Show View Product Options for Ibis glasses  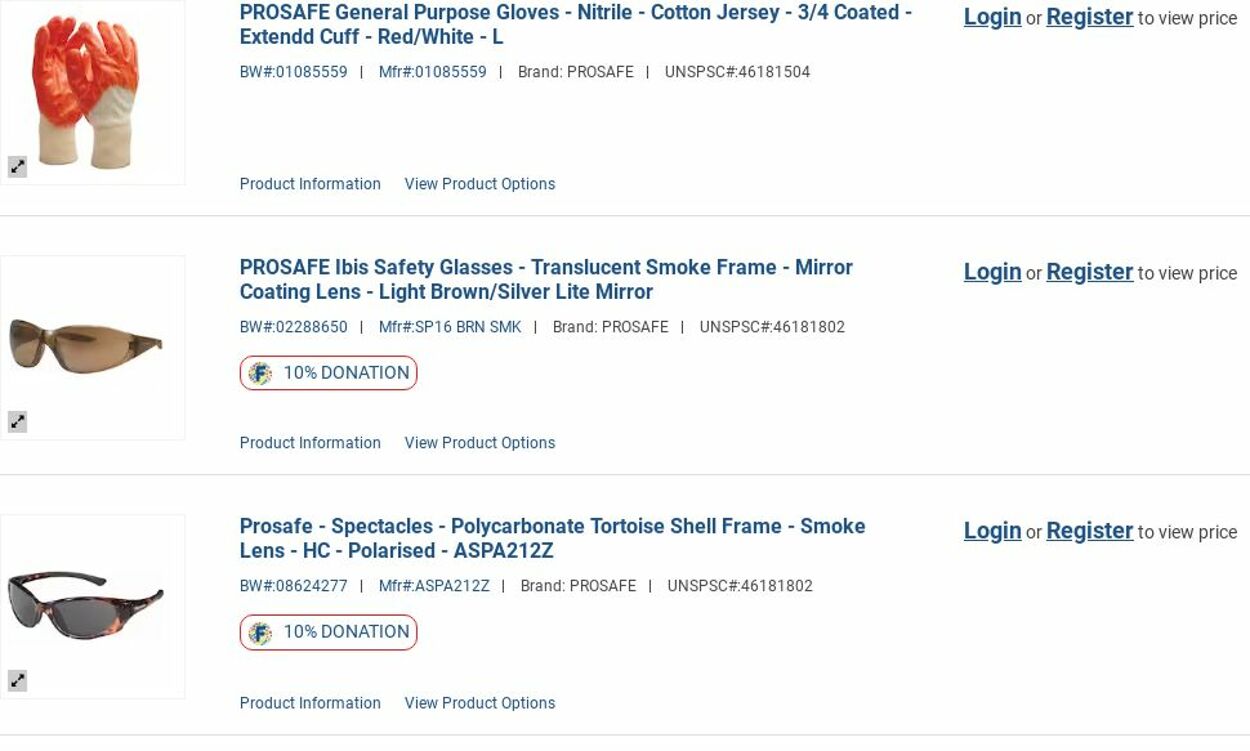point(479,443)
